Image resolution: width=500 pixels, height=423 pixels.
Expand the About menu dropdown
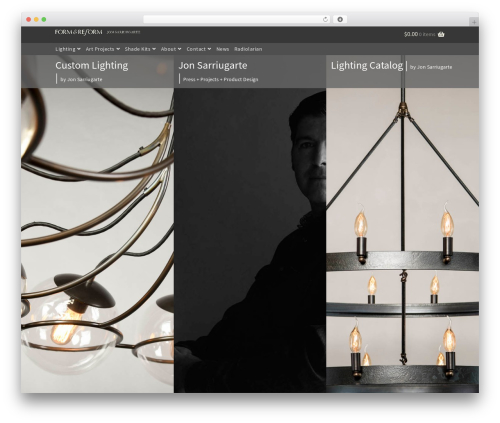171,49
